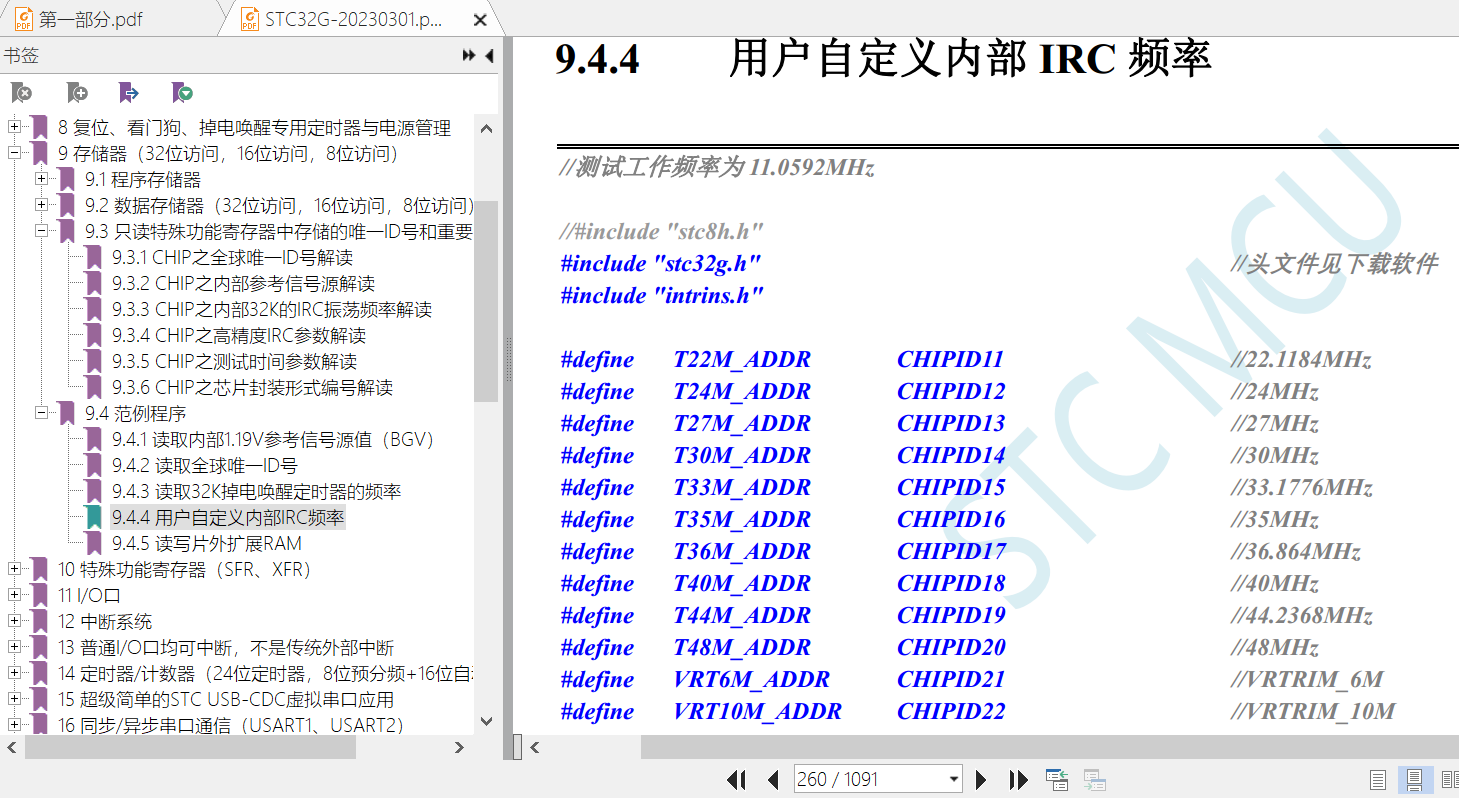Viewport: 1459px width, 798px height.
Task: Switch to the STC32G-20230301 pdf tab
Action: 352,20
